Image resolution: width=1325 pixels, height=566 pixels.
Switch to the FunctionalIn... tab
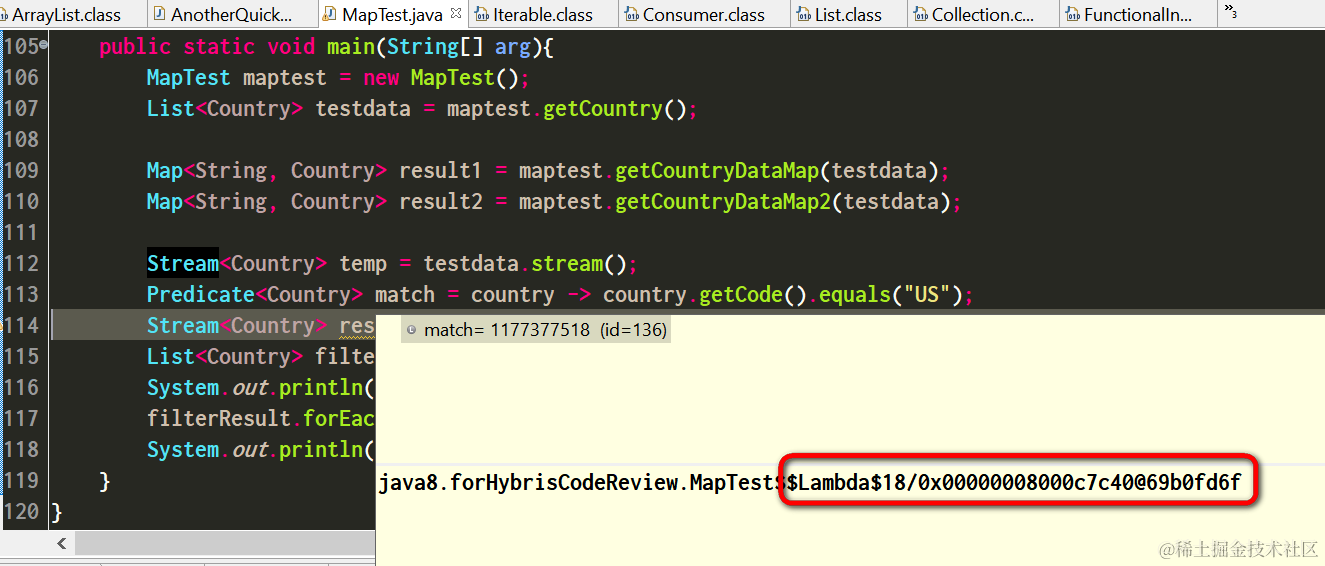1138,14
